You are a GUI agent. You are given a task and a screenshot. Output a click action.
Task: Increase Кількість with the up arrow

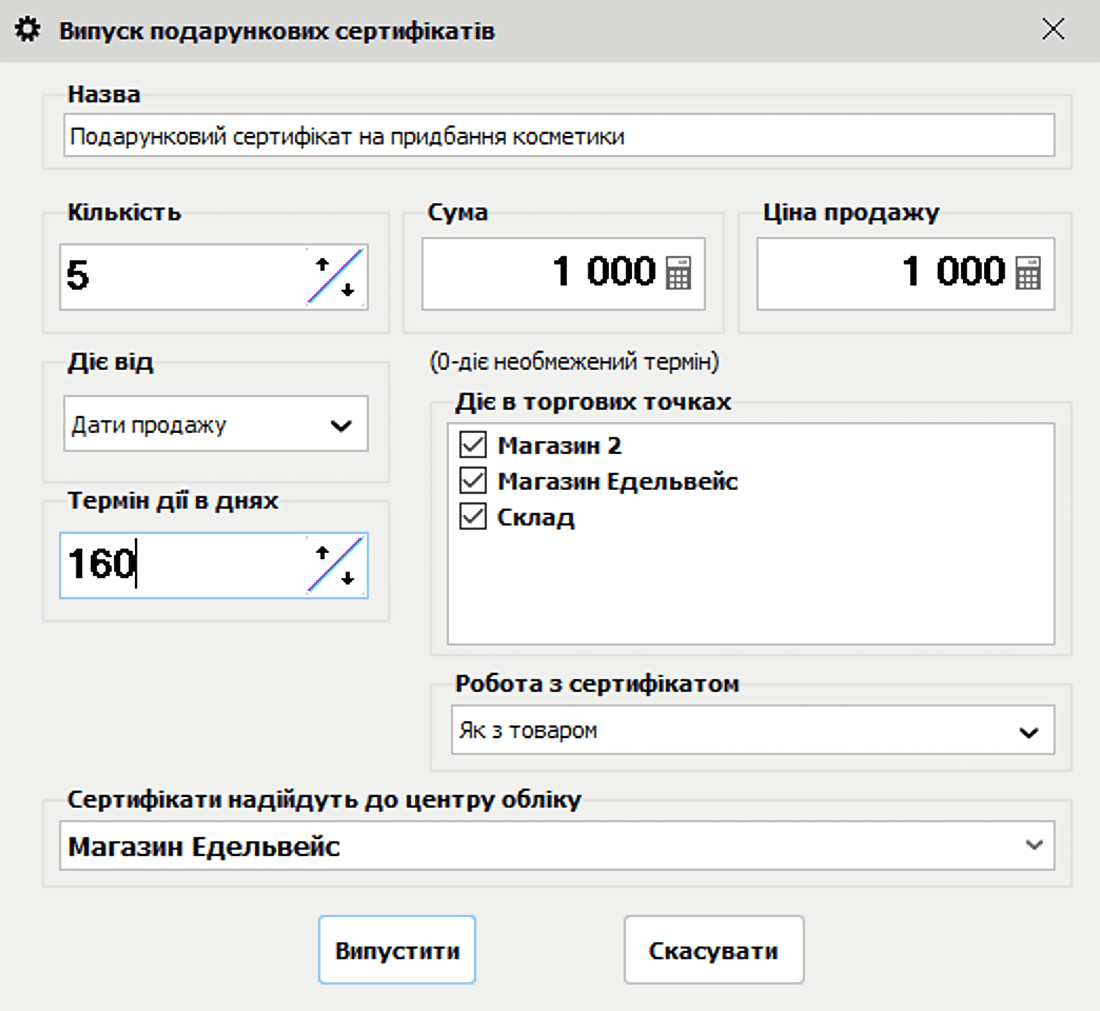[322, 264]
